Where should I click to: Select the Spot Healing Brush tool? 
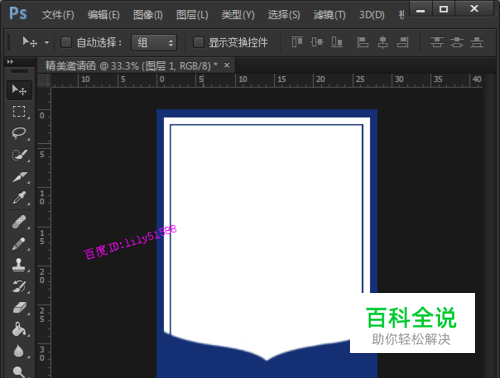click(x=19, y=222)
